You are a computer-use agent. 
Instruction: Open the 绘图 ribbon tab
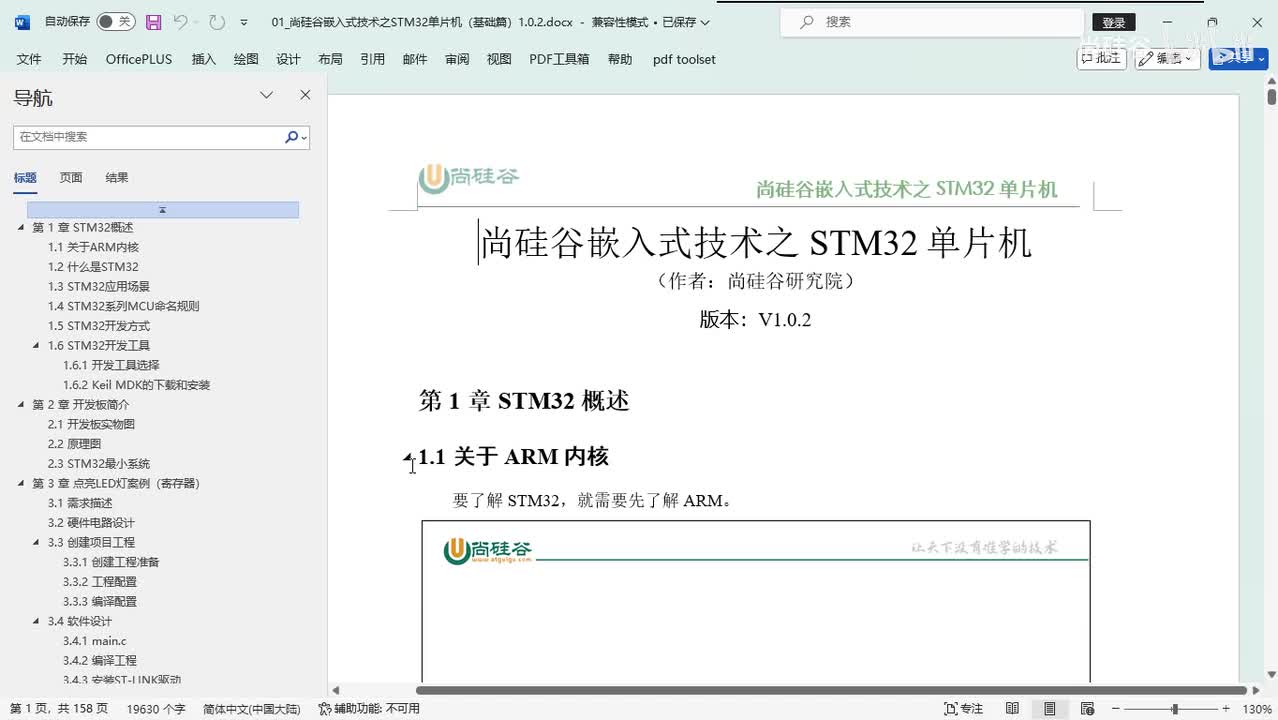click(246, 59)
